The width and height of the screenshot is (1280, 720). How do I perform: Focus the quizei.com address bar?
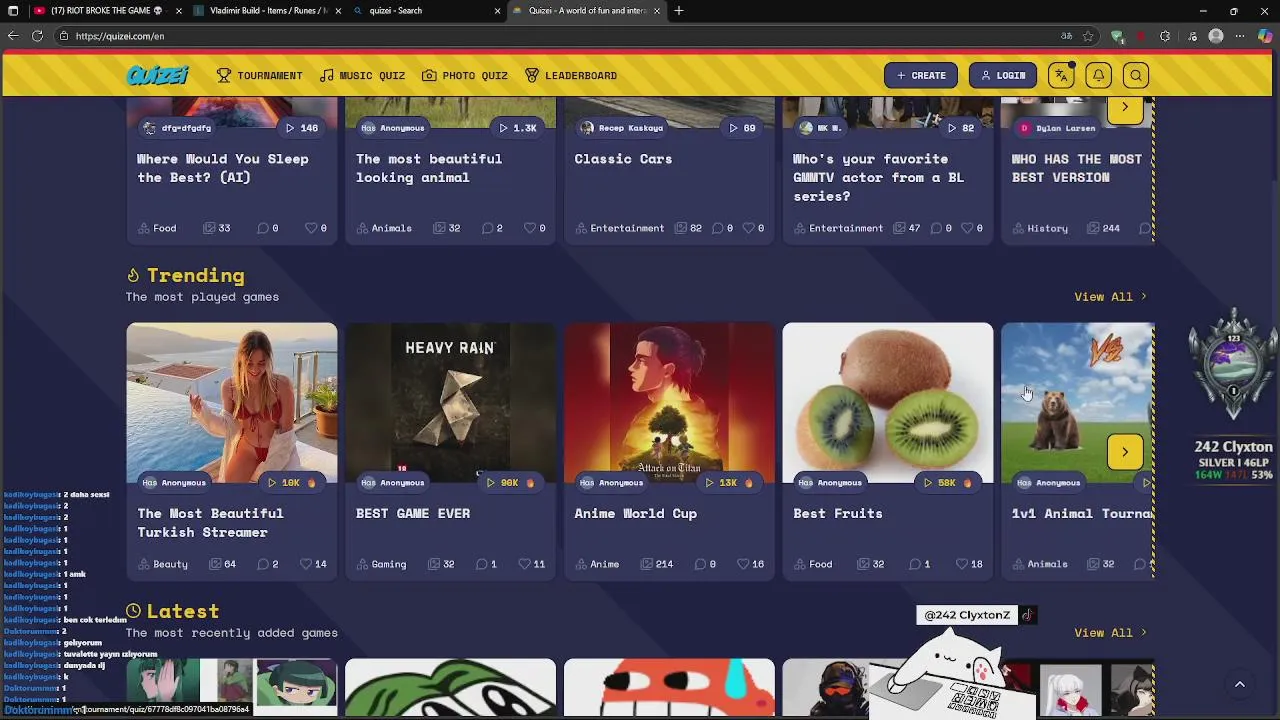(x=560, y=36)
